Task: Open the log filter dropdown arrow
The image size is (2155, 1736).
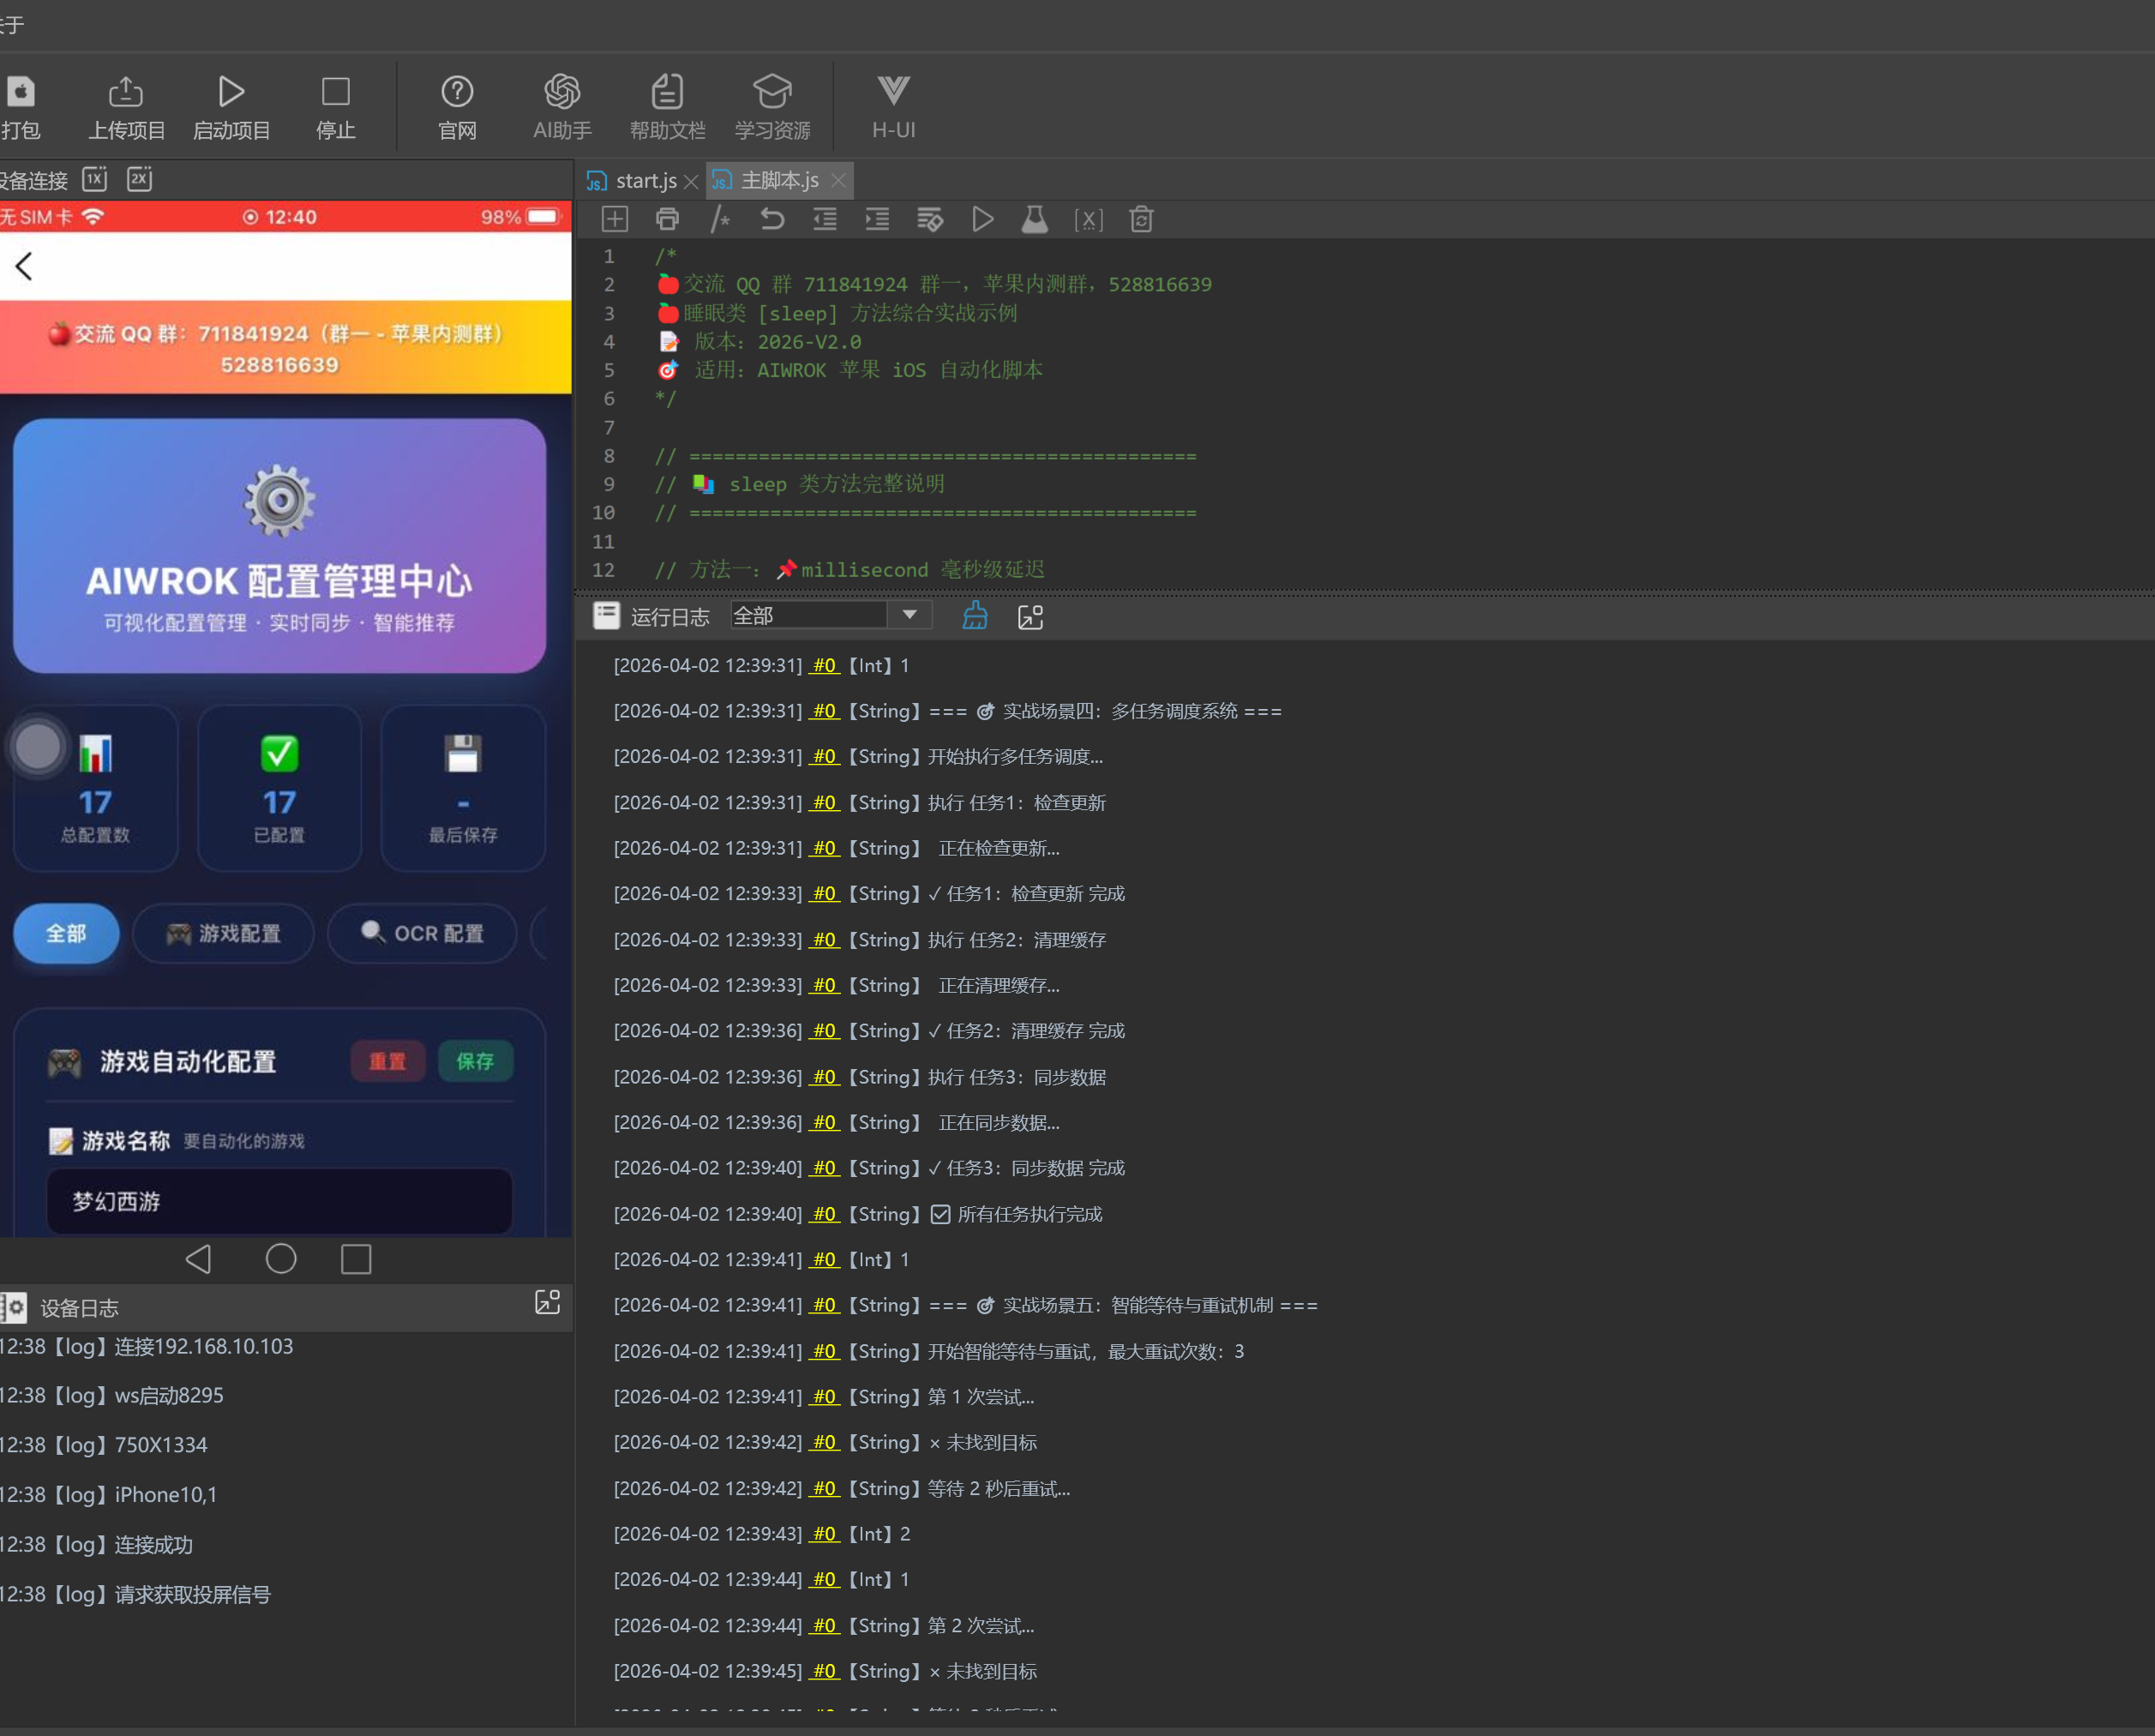Action: (x=909, y=615)
